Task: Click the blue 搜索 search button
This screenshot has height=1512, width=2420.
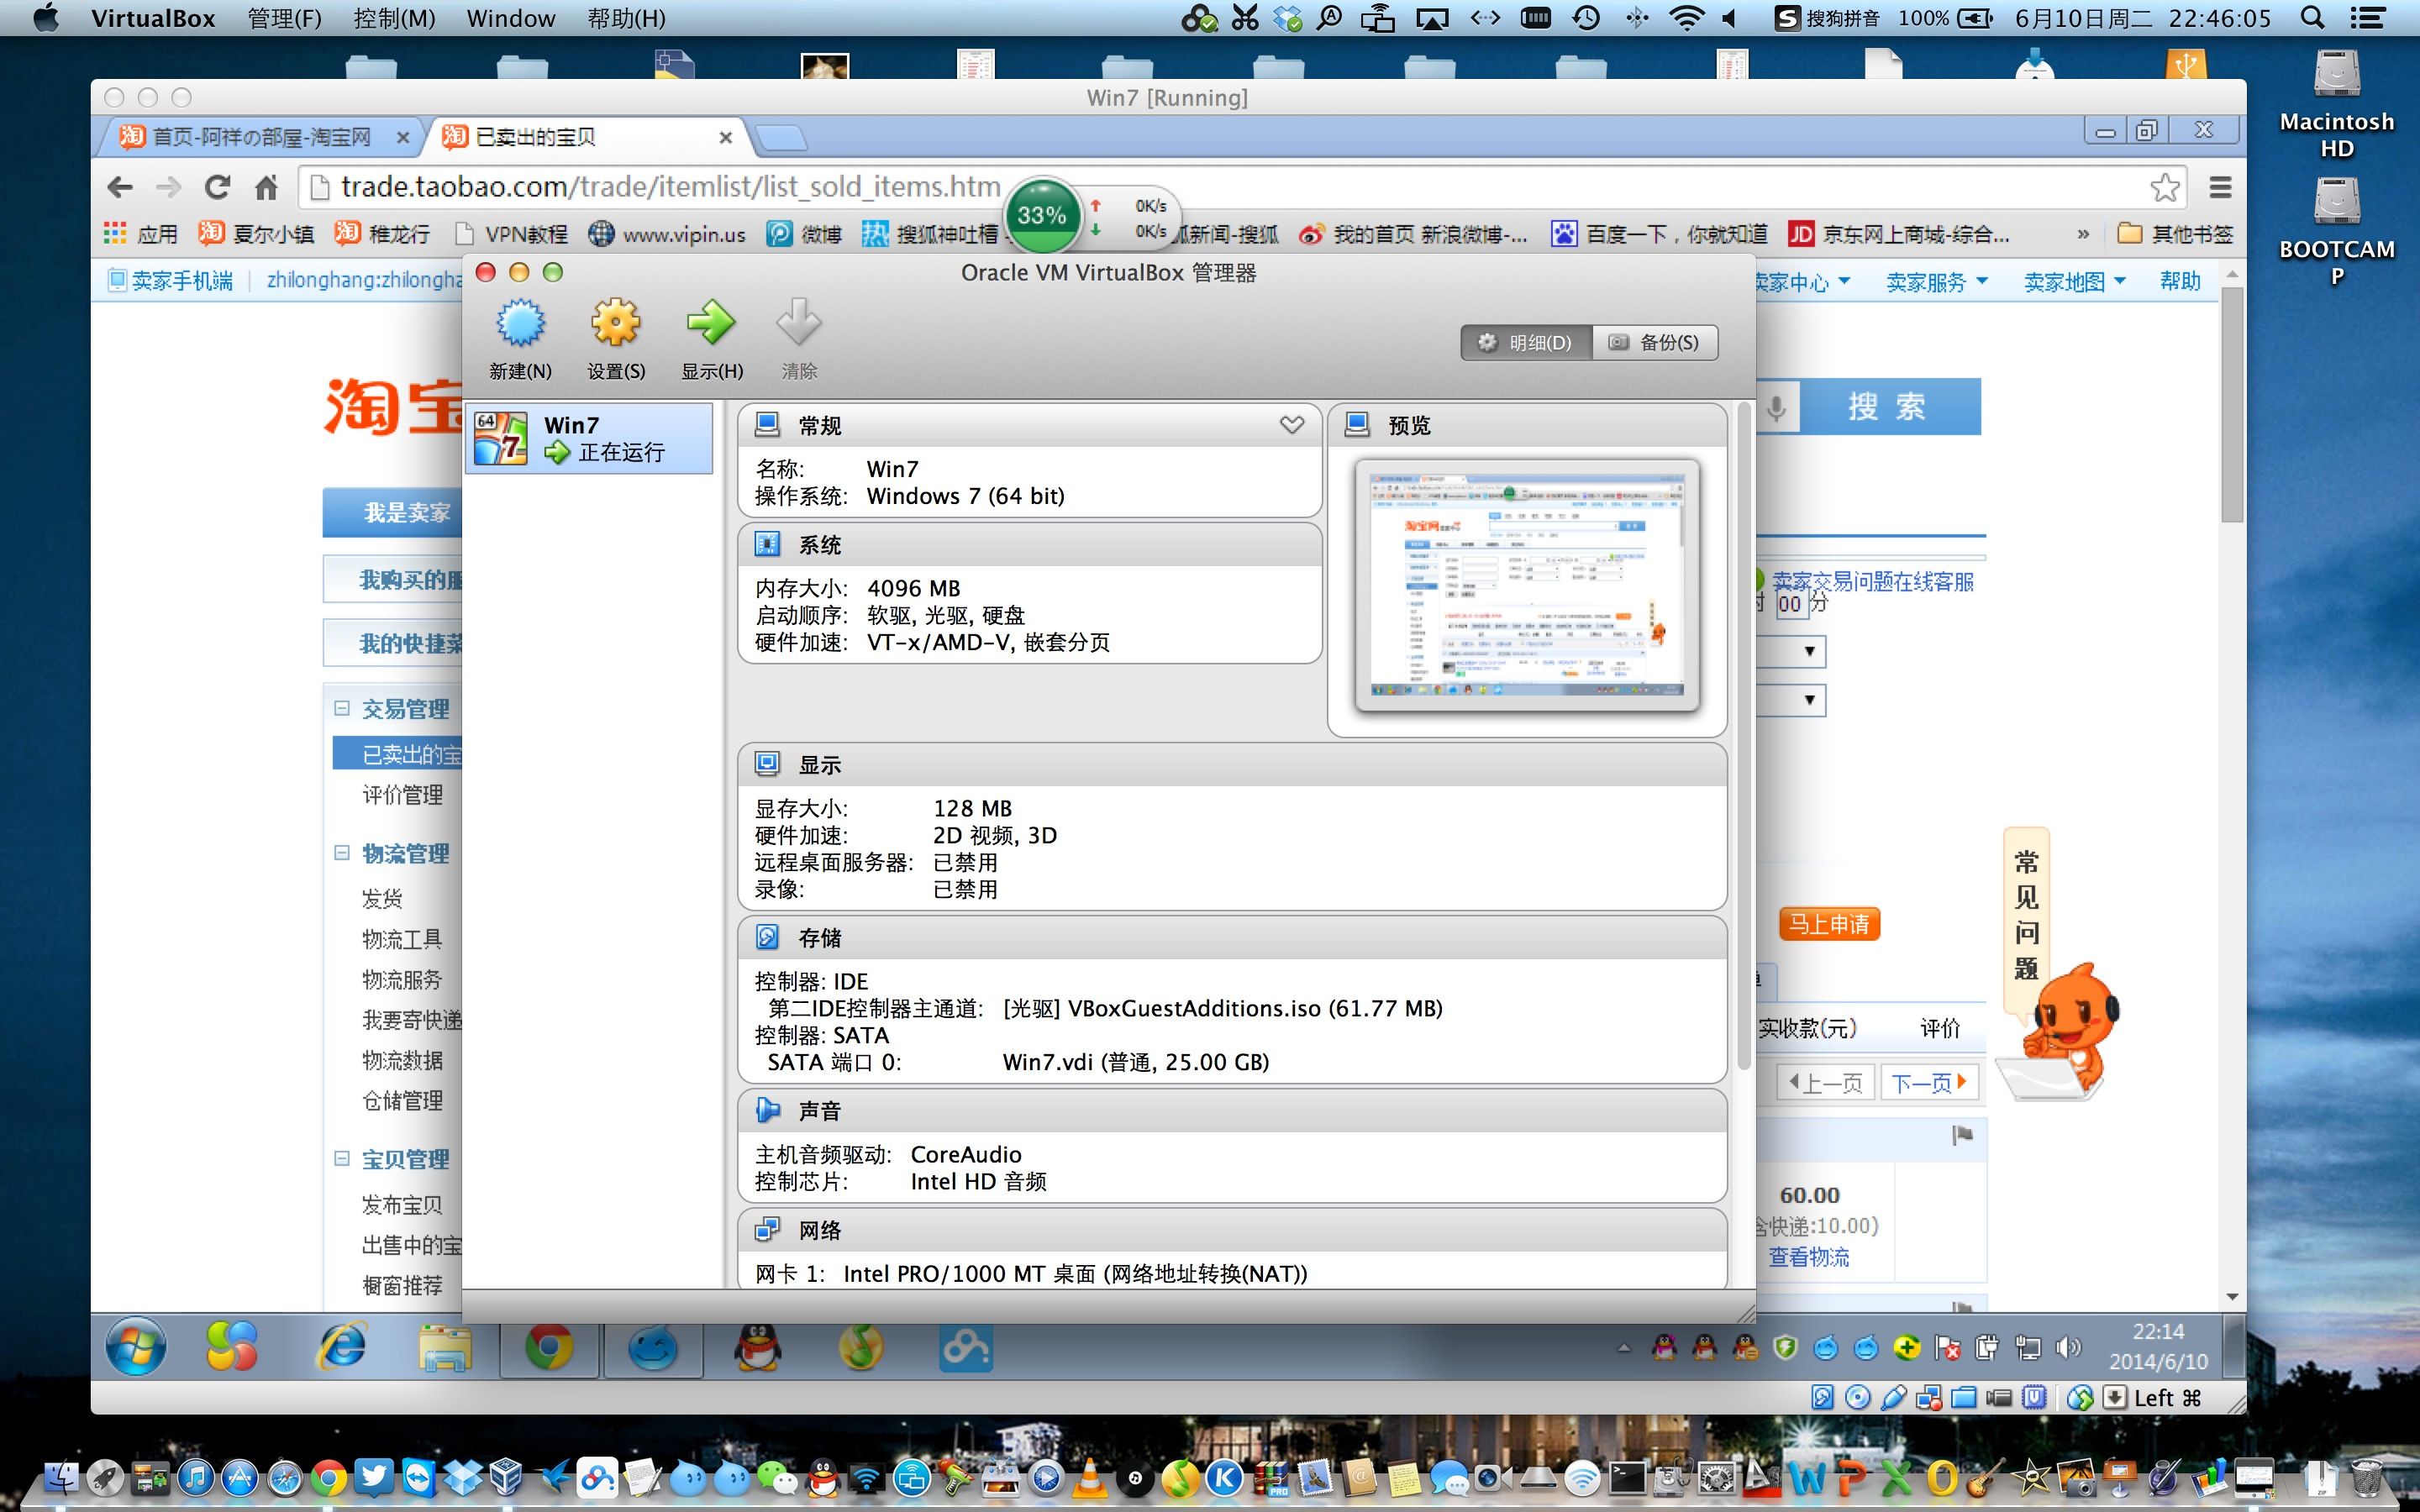Action: (x=1889, y=406)
